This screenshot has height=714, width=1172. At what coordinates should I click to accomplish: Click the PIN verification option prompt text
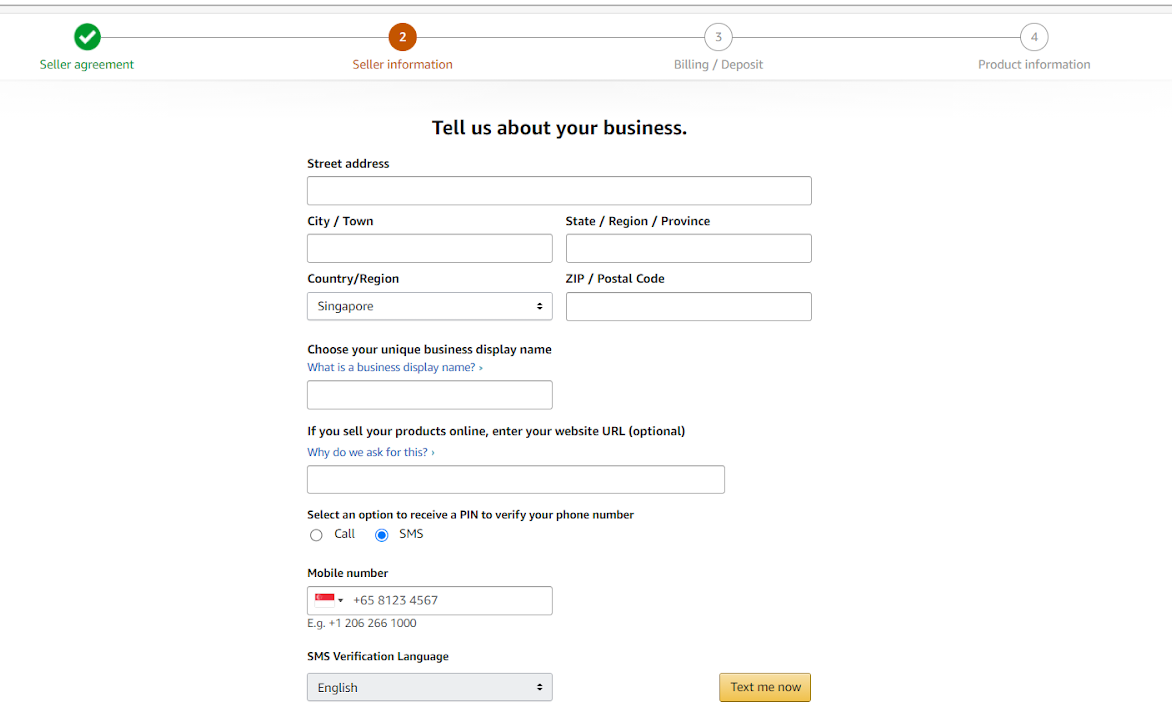tap(470, 514)
